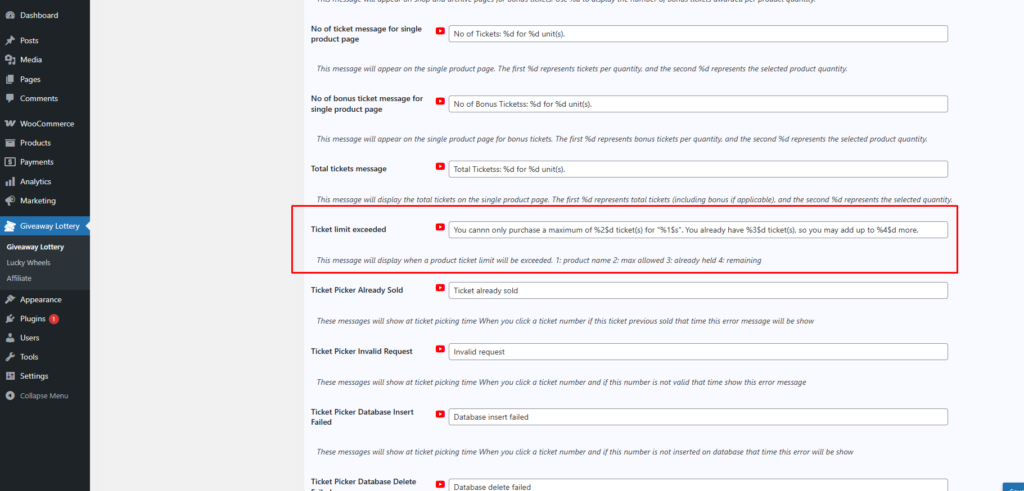Viewport: 1024px width, 491px height.
Task: Click the Ticket already sold input field
Action: point(697,290)
